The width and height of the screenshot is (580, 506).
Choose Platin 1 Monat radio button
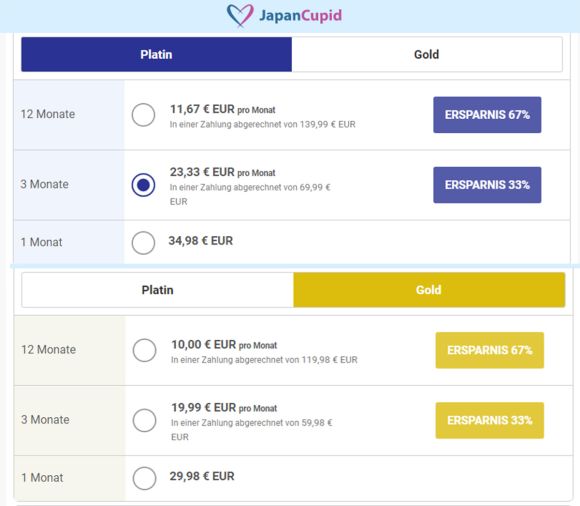(x=143, y=243)
